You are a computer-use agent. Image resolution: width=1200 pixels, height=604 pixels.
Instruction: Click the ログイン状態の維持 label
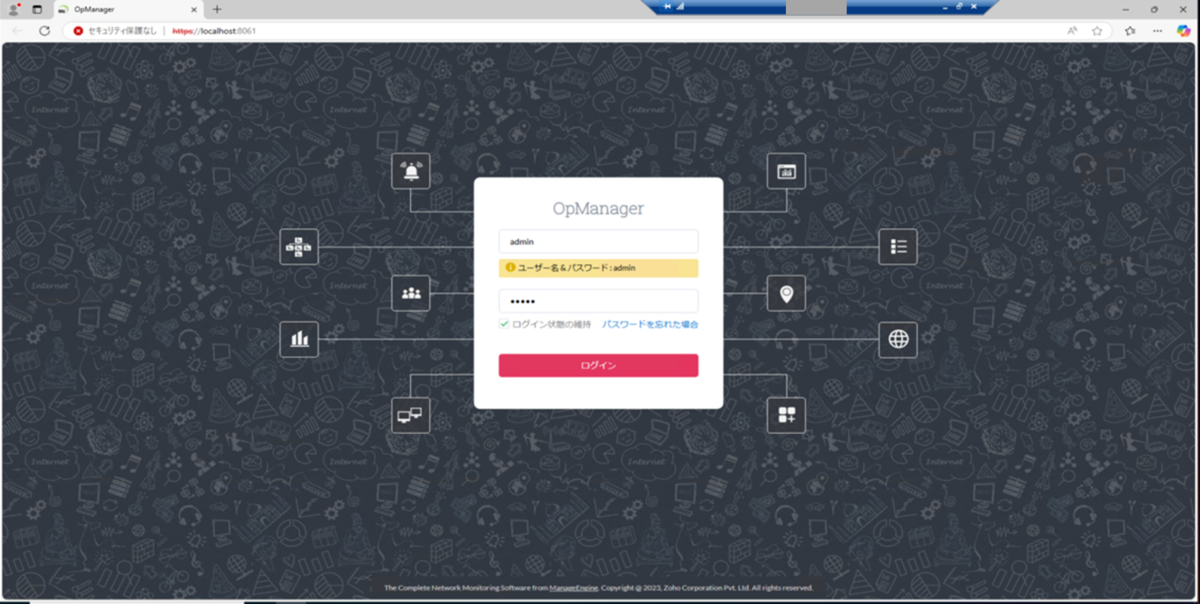[x=551, y=324]
